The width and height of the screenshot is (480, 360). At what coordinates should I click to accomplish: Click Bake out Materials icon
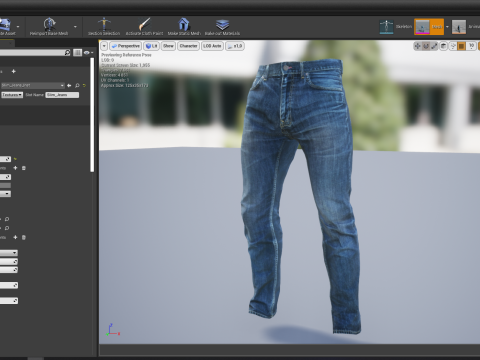pyautogui.click(x=222, y=24)
